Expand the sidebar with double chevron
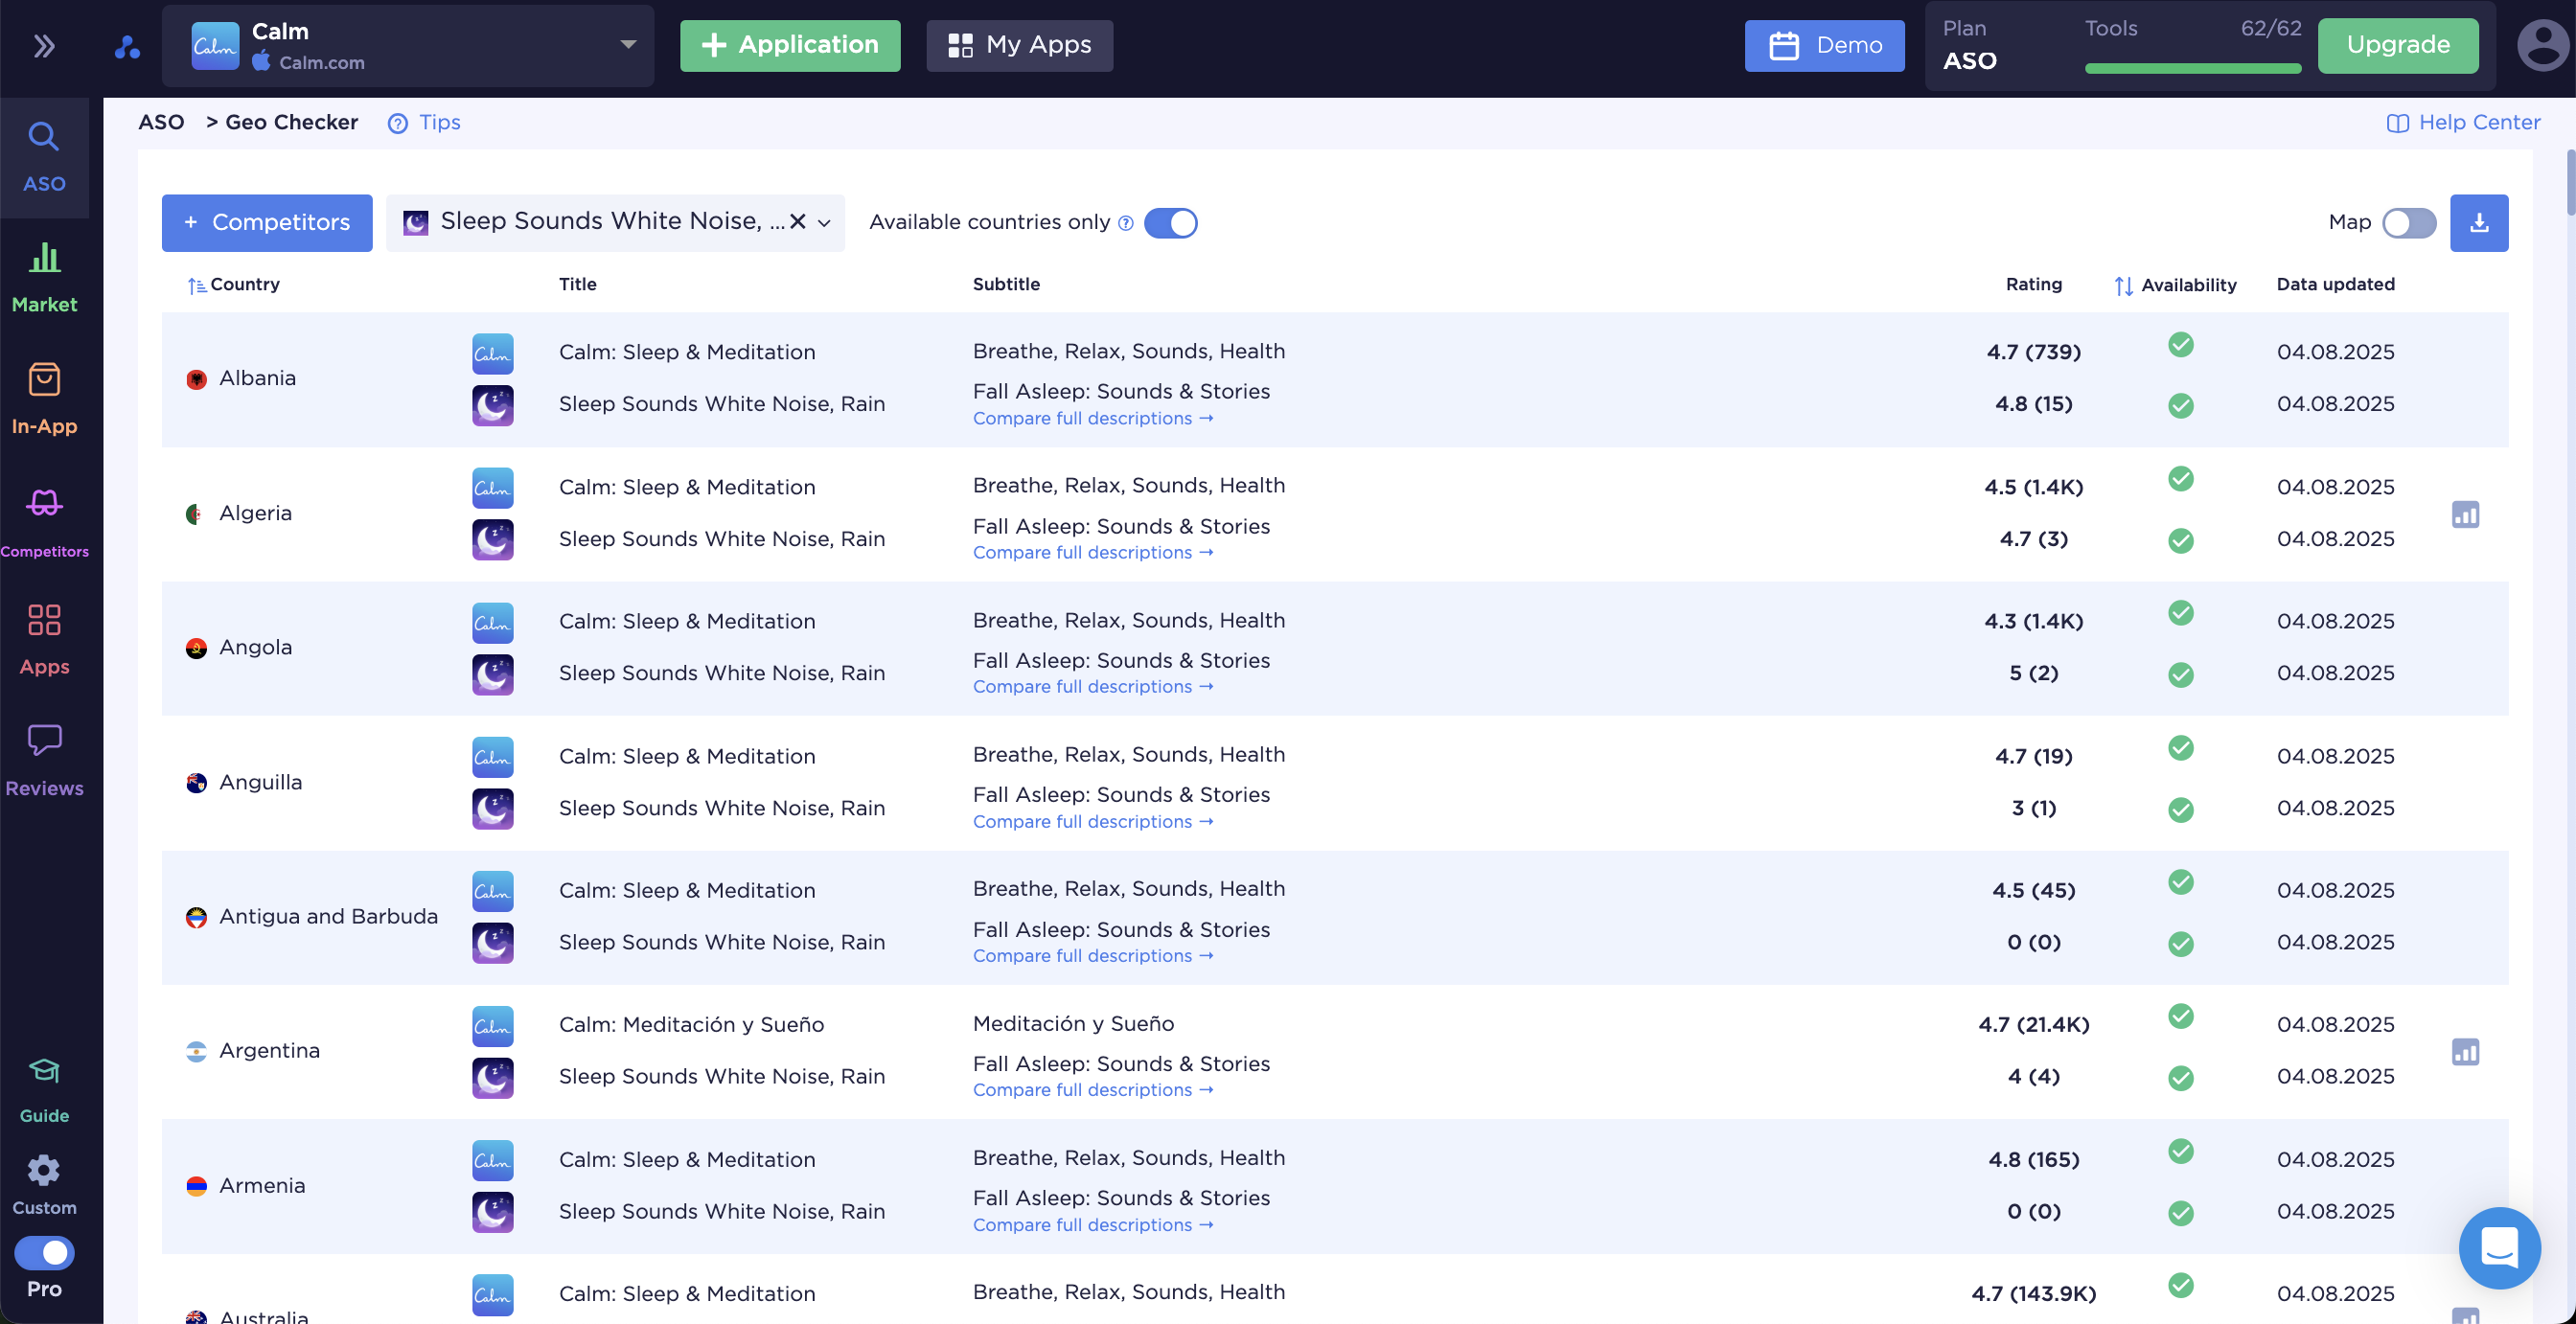Viewport: 2576px width, 1324px height. 44,46
